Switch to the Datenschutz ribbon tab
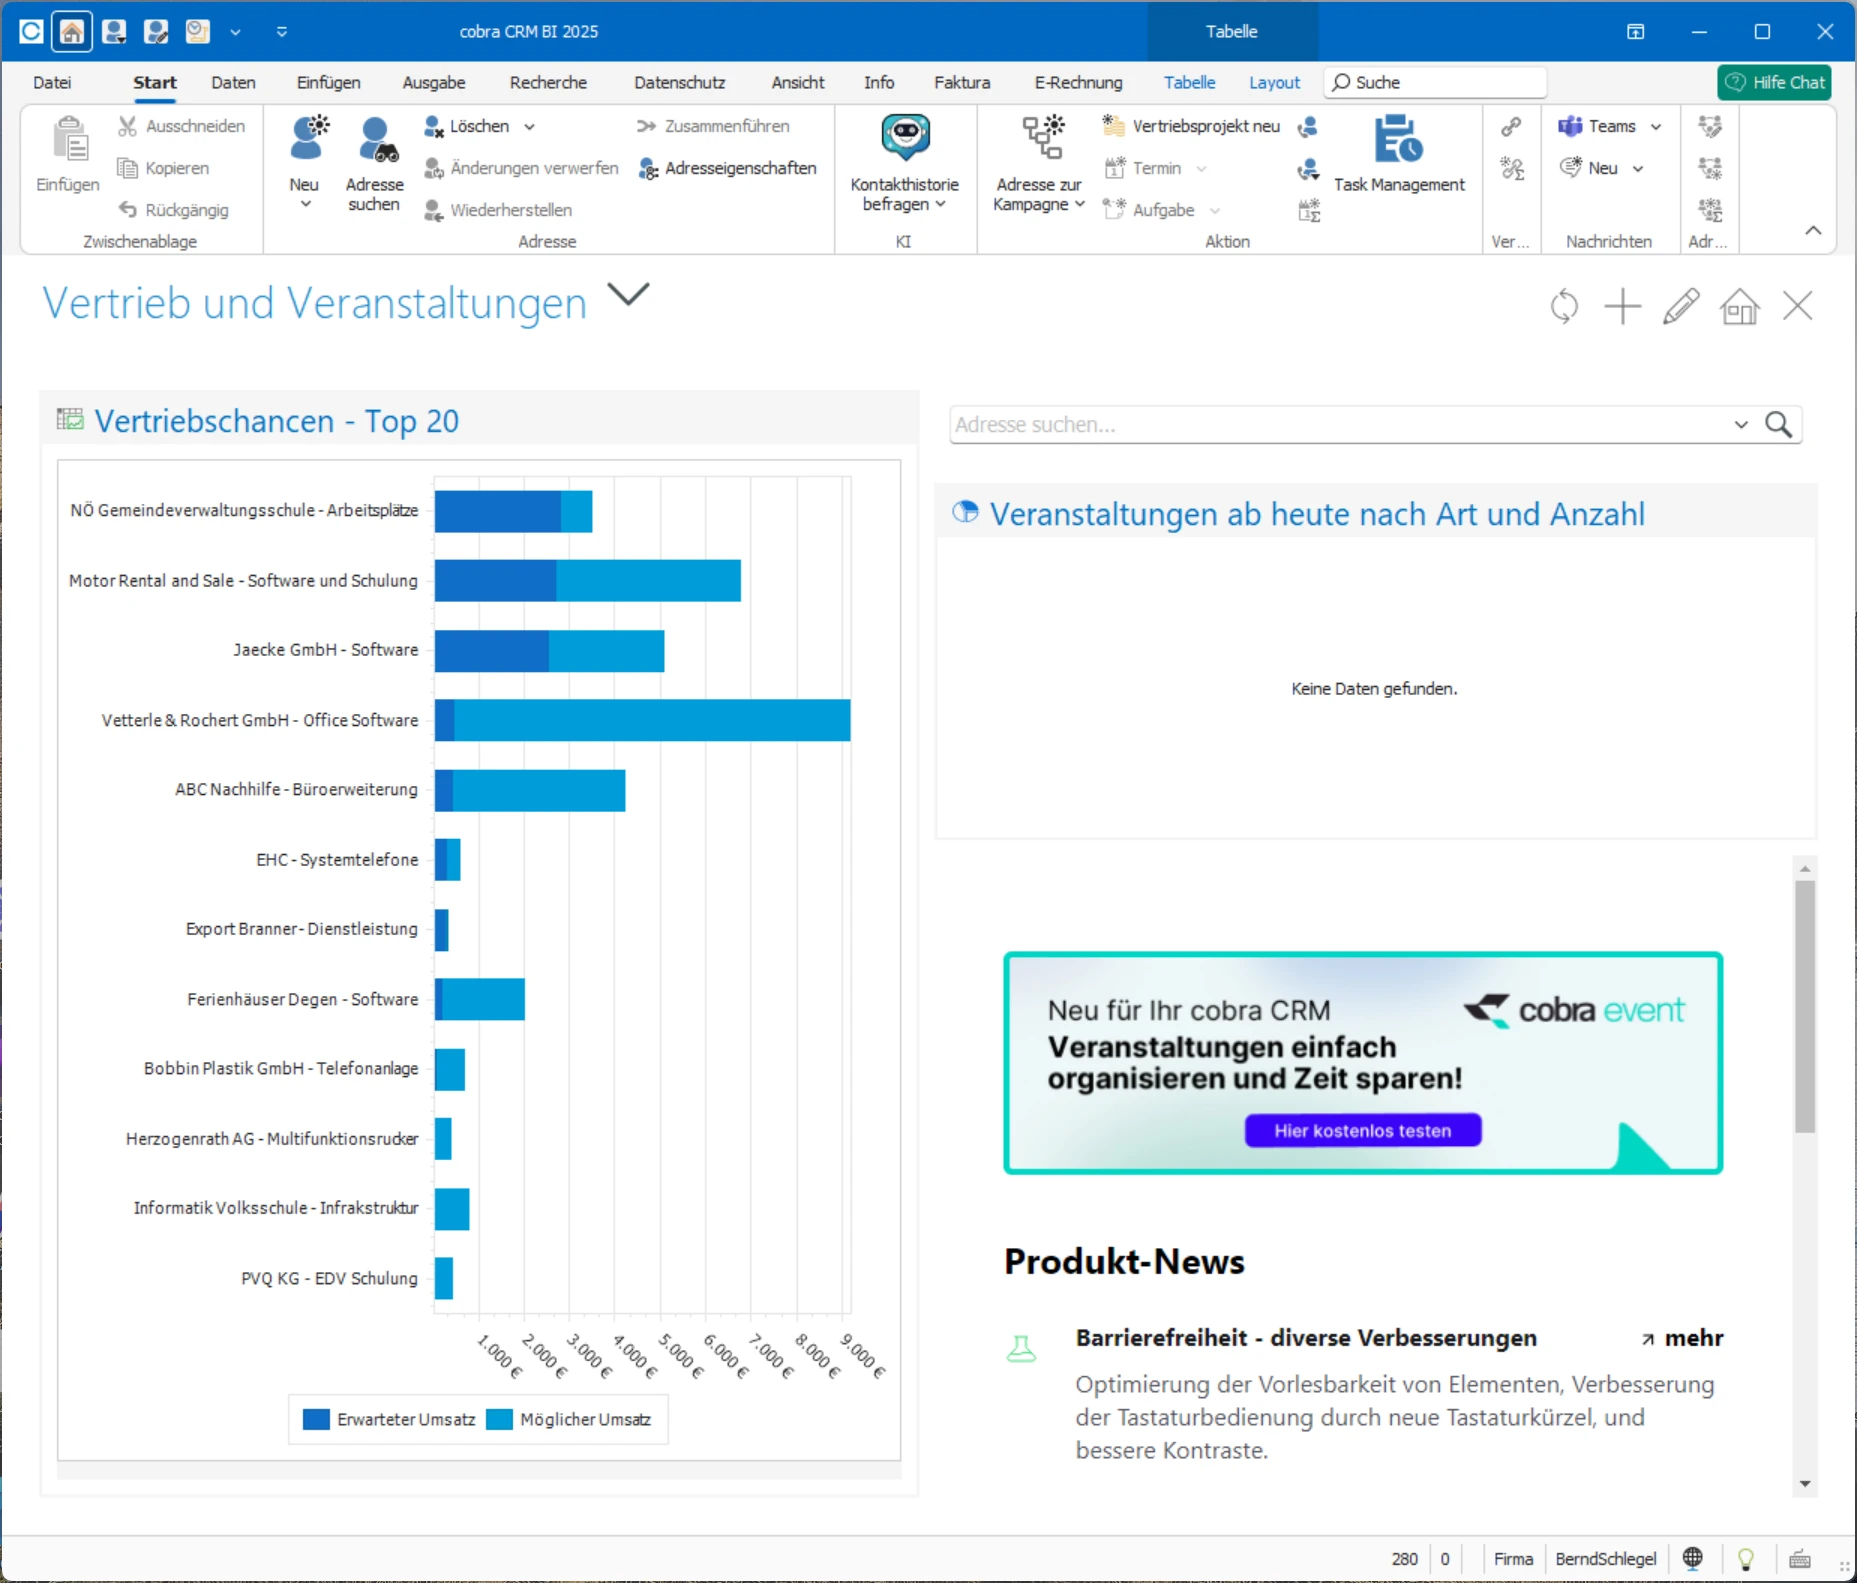Image resolution: width=1857 pixels, height=1583 pixels. coord(679,83)
